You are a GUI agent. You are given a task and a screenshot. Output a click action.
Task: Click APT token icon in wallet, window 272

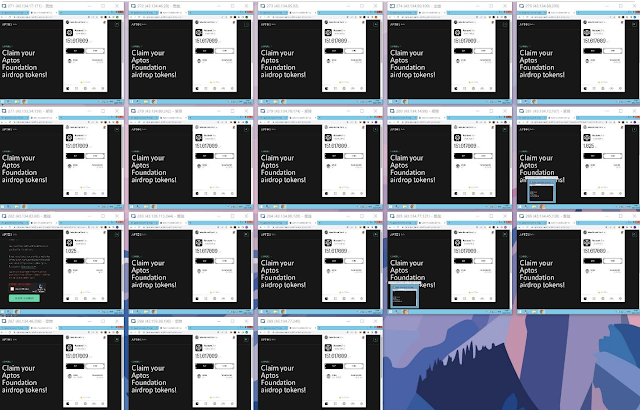pyautogui.click(x=199, y=61)
